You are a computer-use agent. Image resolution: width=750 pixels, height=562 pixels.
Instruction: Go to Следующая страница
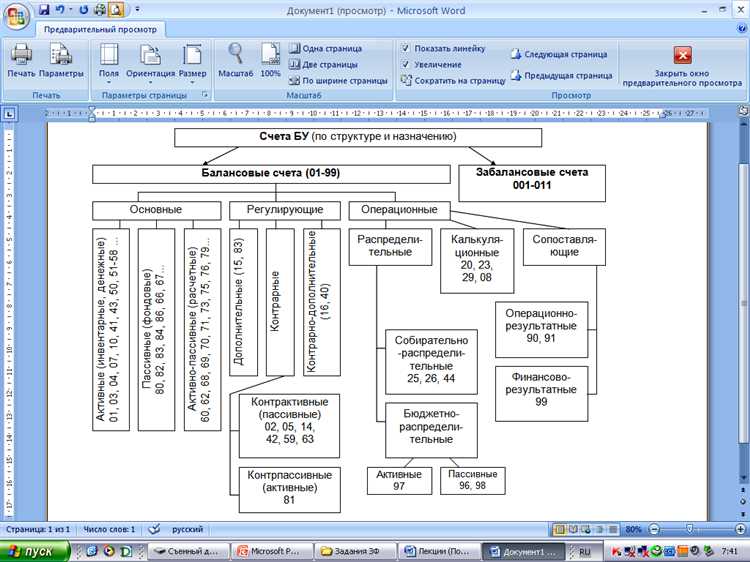click(x=560, y=54)
